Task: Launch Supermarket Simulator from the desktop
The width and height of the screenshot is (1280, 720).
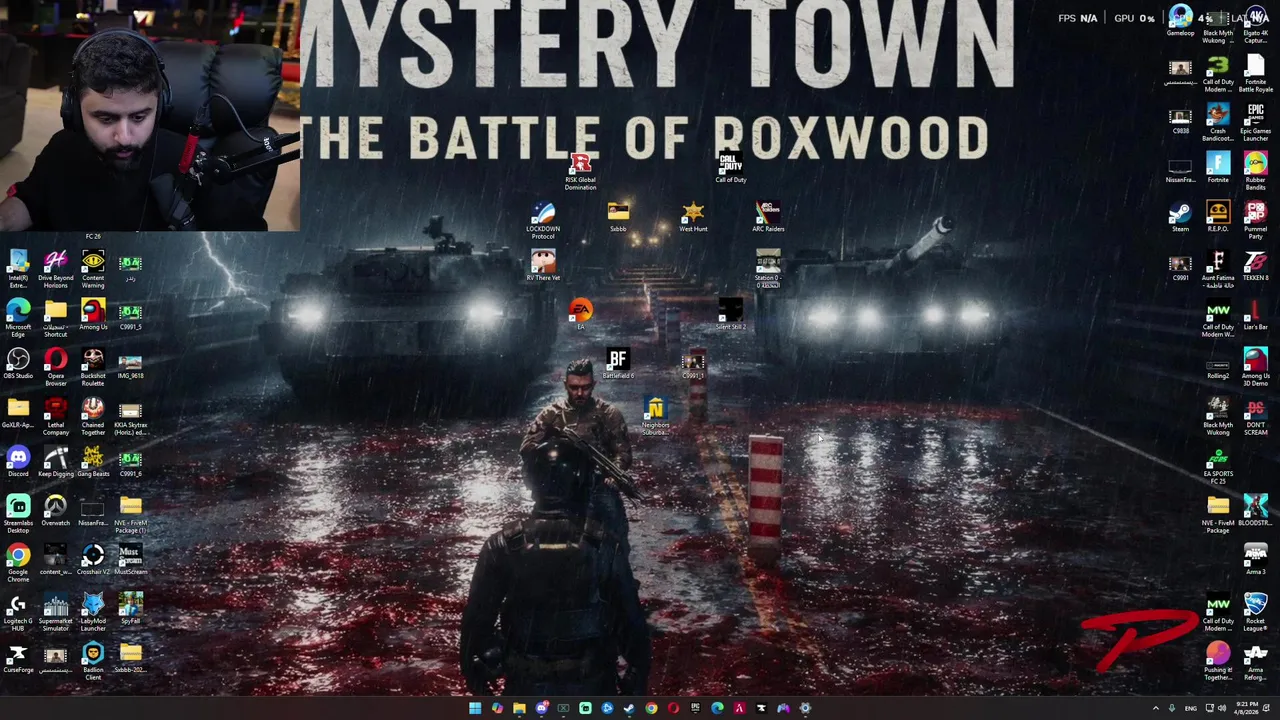Action: click(56, 612)
